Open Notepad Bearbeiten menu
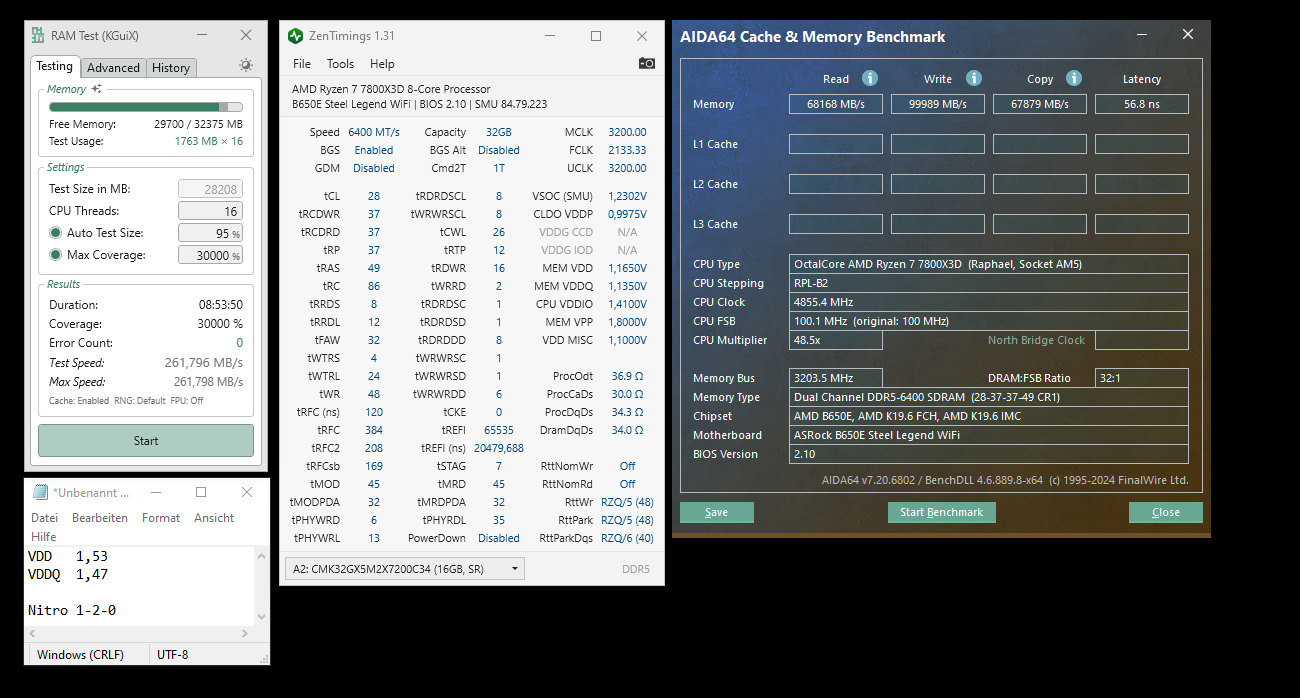1300x698 pixels. [100, 518]
